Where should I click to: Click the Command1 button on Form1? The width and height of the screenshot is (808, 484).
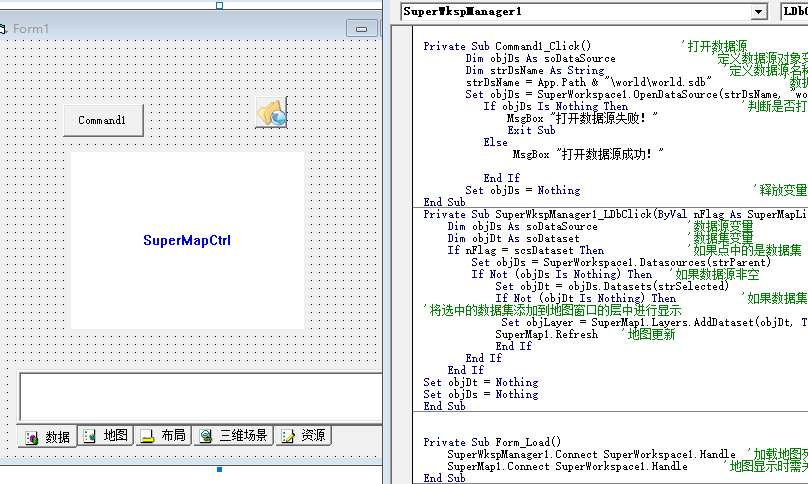103,120
